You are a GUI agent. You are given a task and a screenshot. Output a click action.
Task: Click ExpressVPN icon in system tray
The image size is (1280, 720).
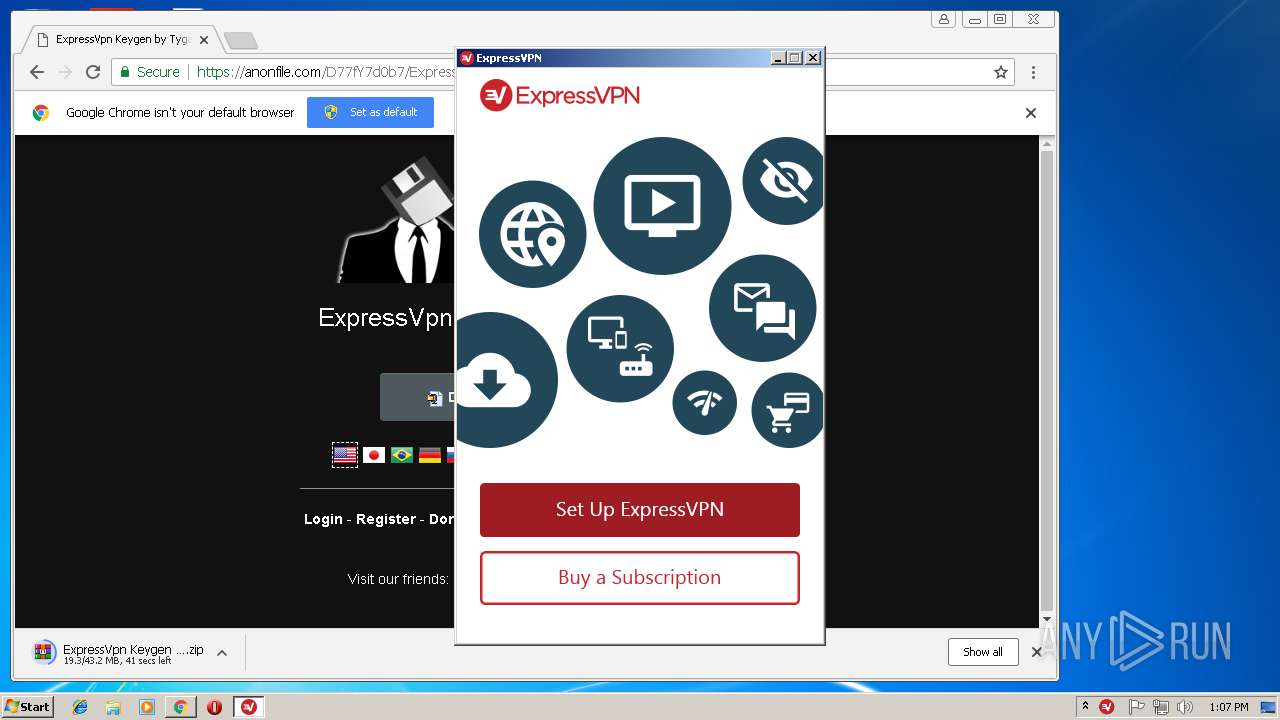pyautogui.click(x=1107, y=707)
